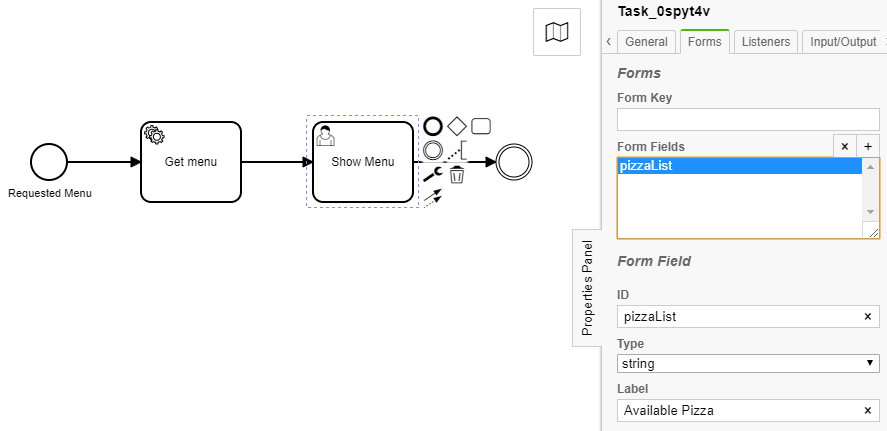
Task: Add text annotation from context pad
Action: tap(457, 150)
